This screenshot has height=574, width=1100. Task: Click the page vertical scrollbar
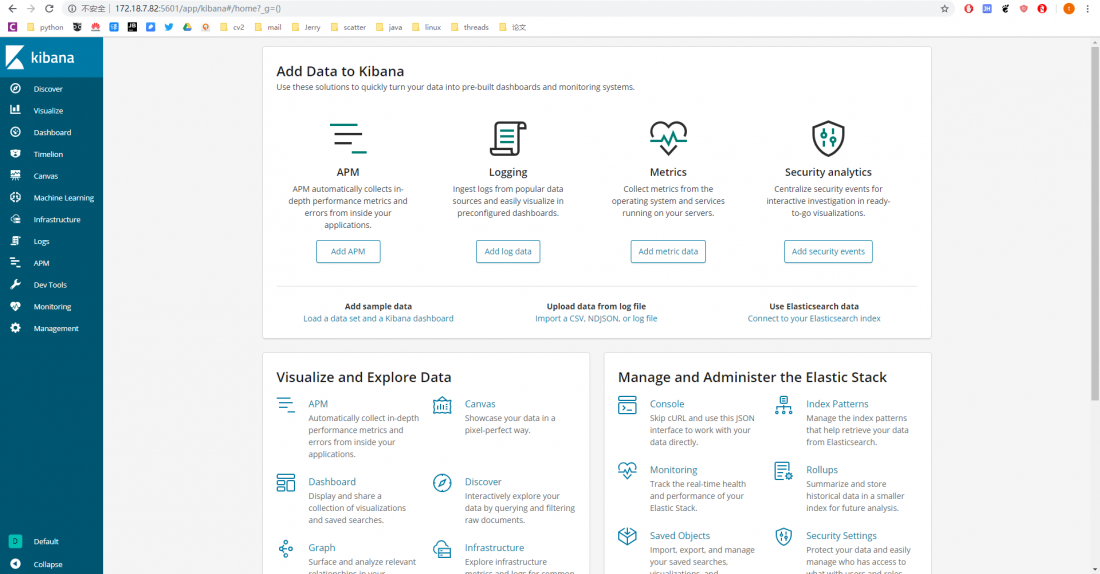tap(1094, 222)
